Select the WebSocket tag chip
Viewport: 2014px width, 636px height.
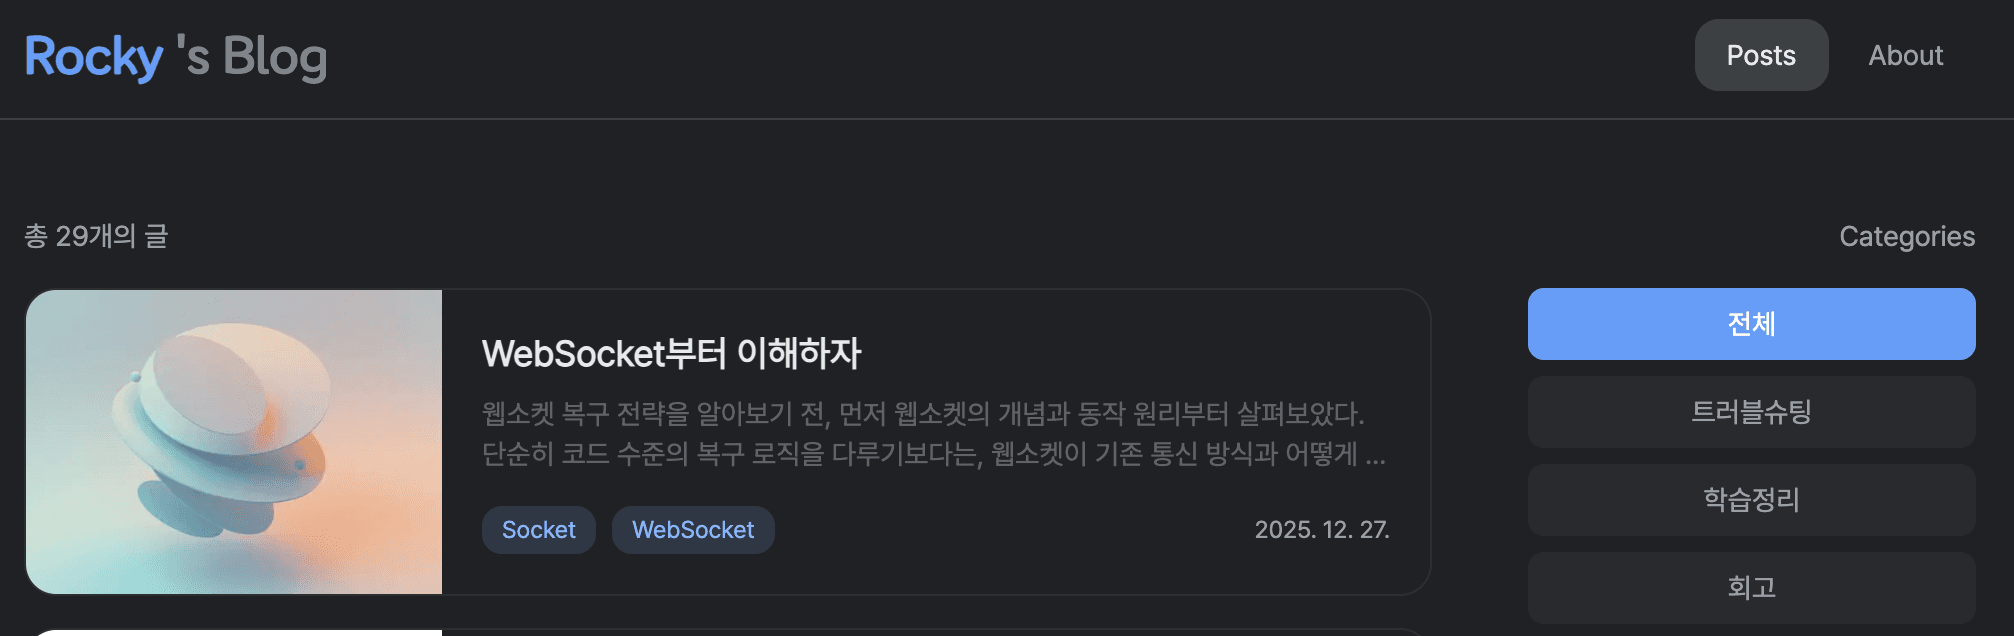tap(693, 530)
